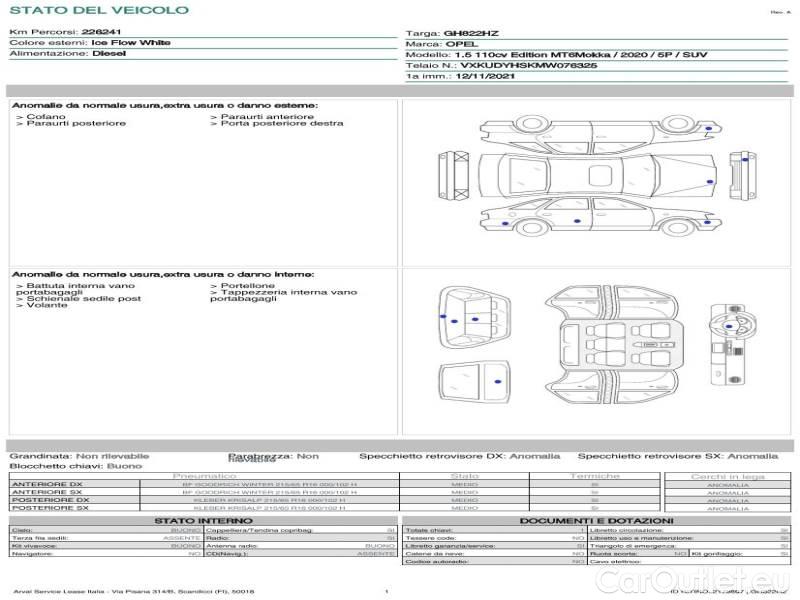The width and height of the screenshot is (800, 600).
Task: Click the STATO DEL VEICOLO heading
Action: click(98, 10)
